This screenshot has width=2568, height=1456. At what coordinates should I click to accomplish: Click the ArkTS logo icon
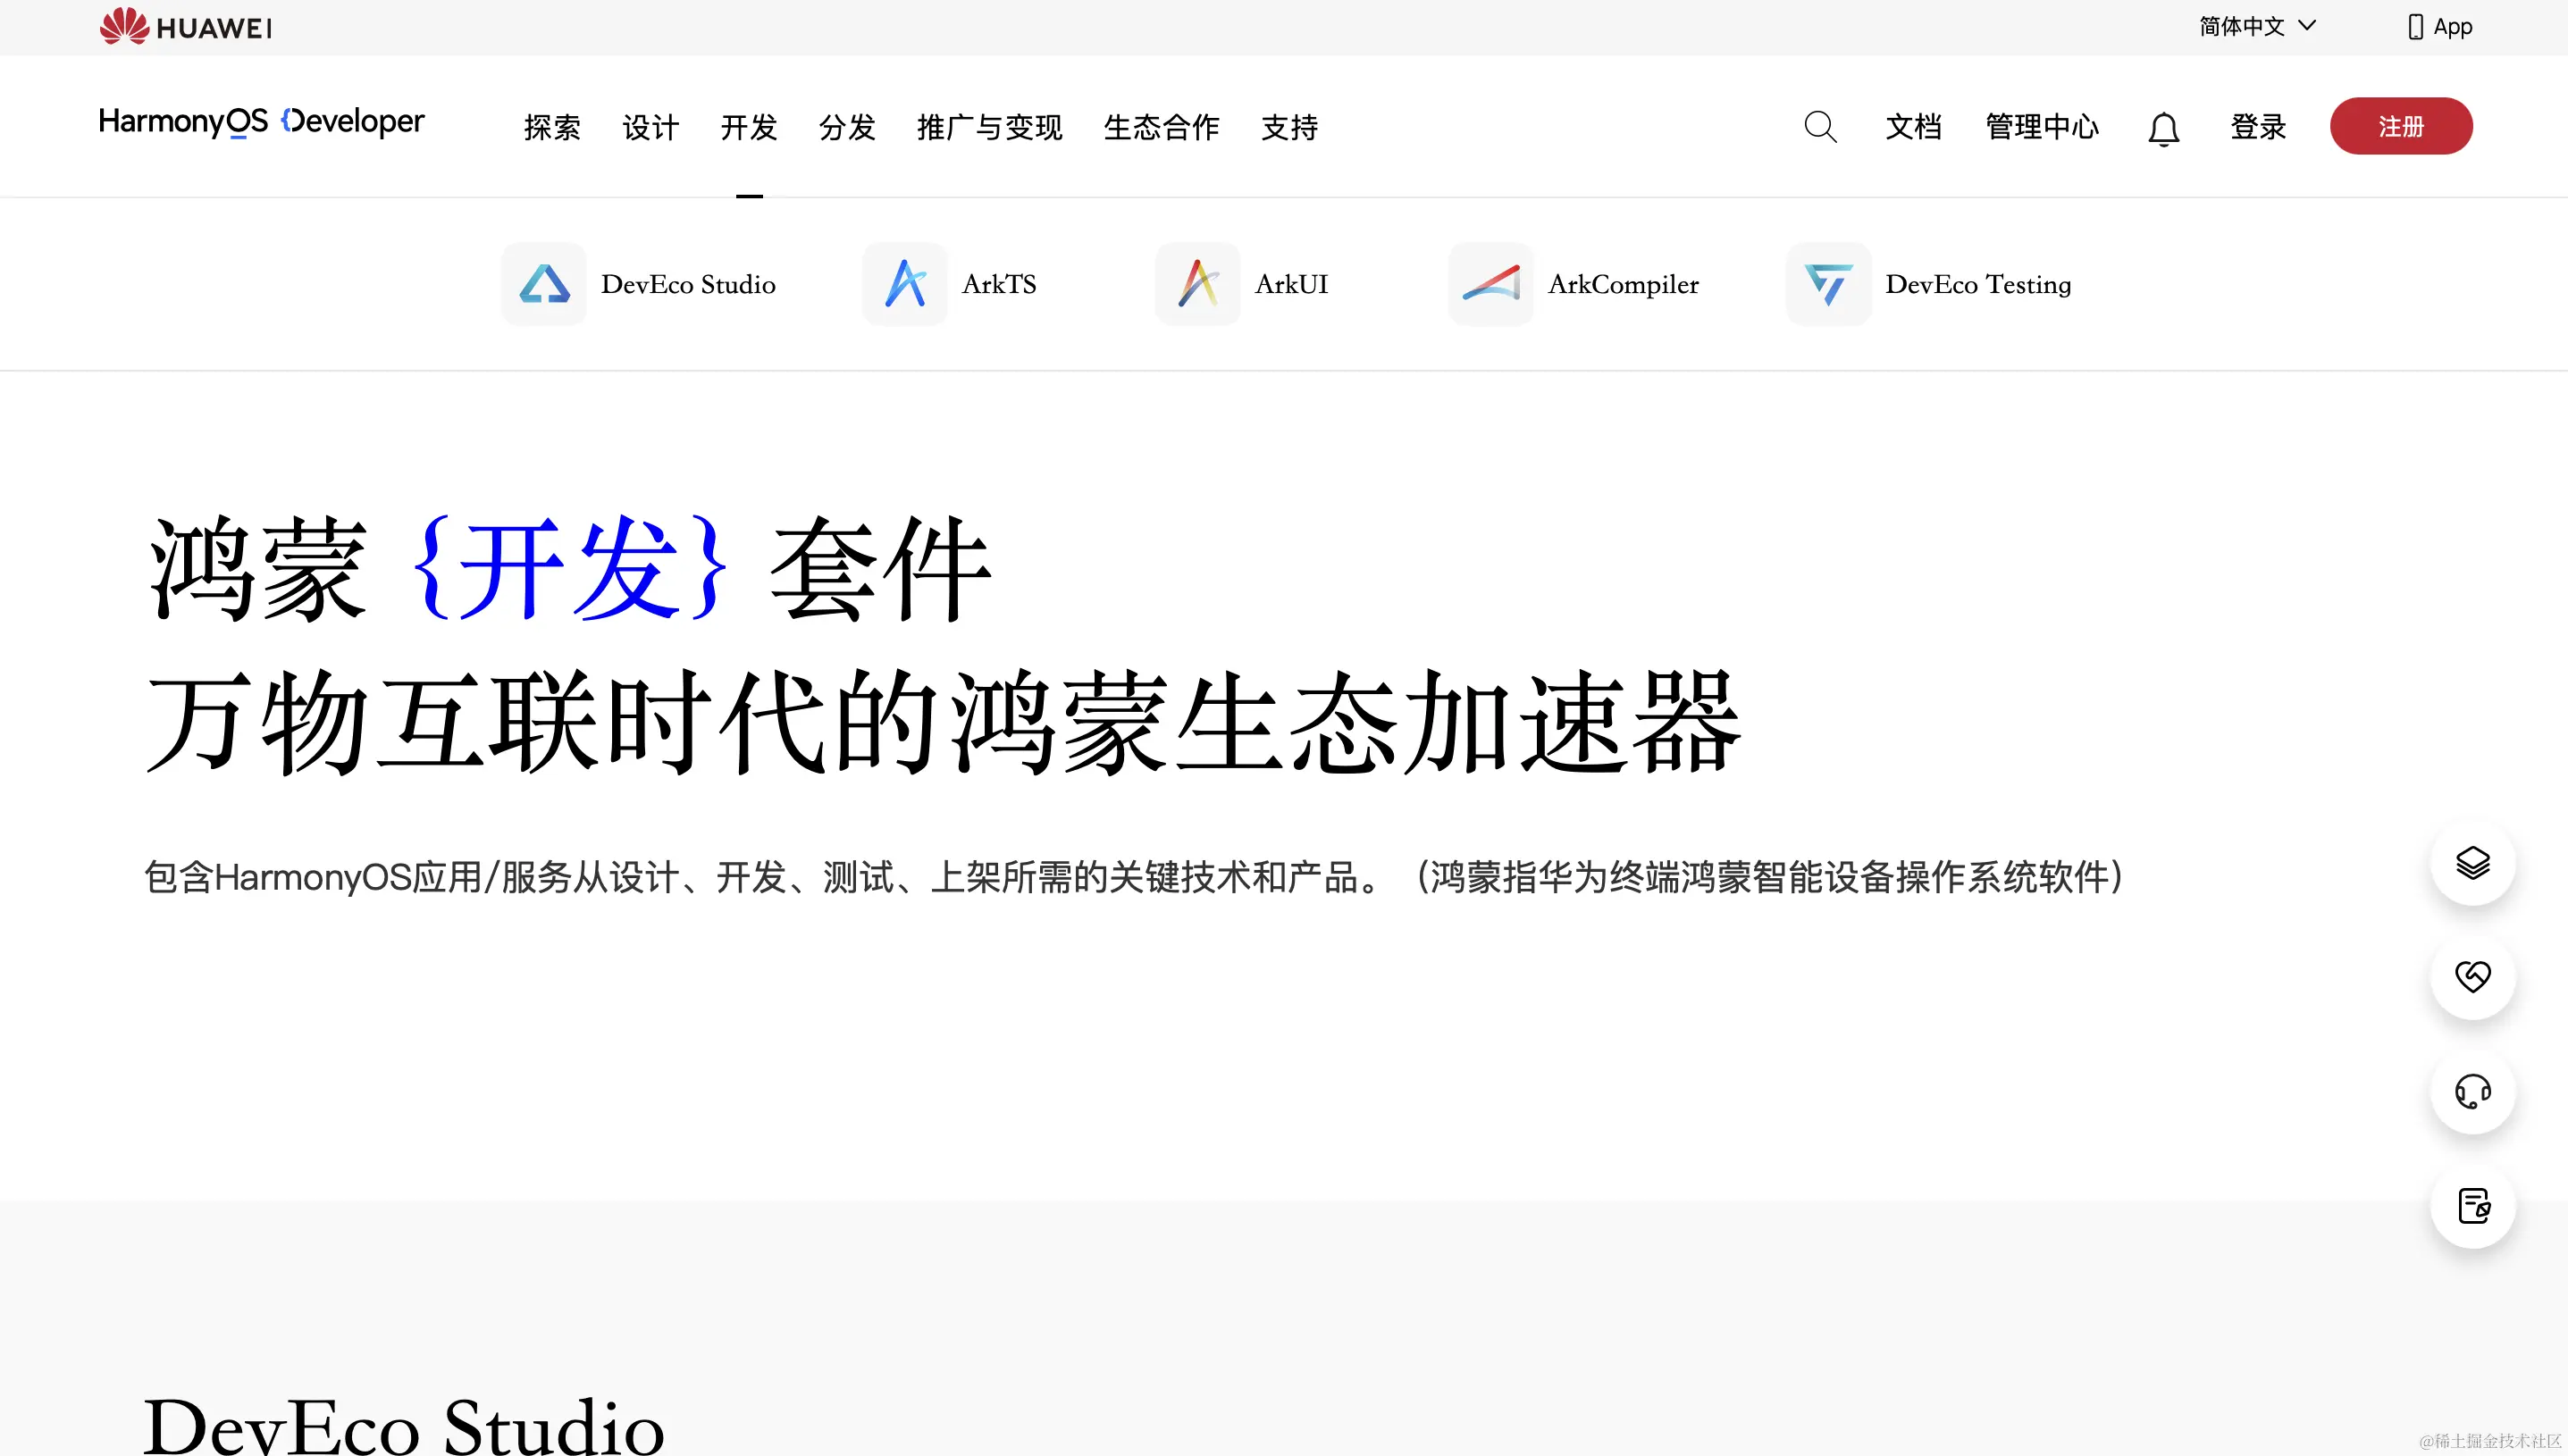(x=905, y=284)
